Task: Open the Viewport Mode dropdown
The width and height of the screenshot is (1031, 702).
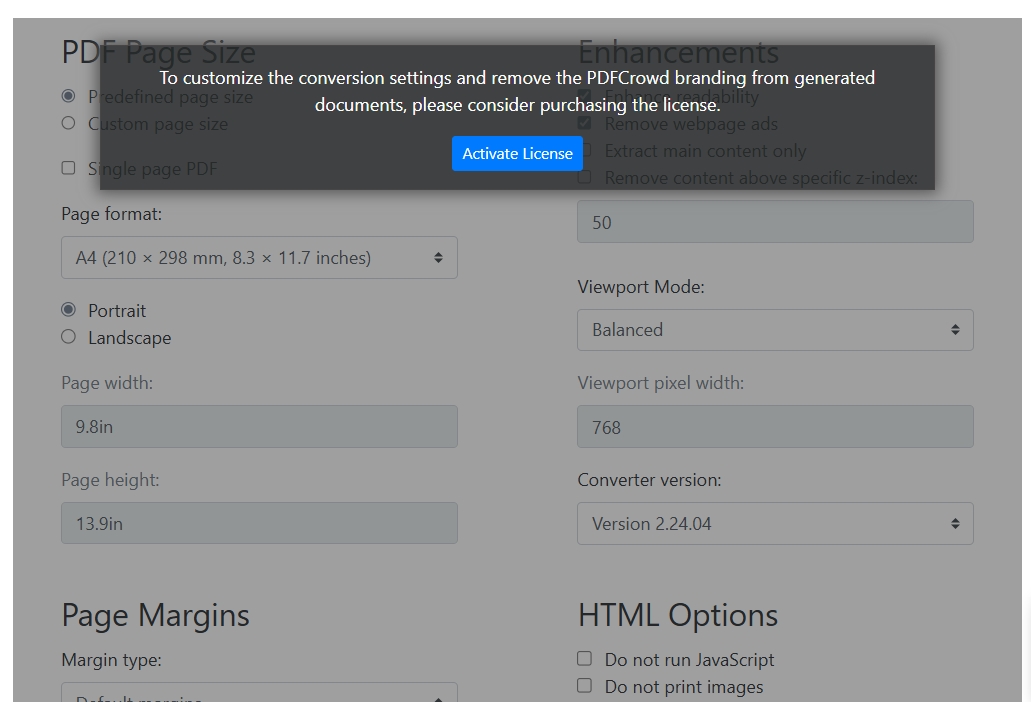Action: 775,330
